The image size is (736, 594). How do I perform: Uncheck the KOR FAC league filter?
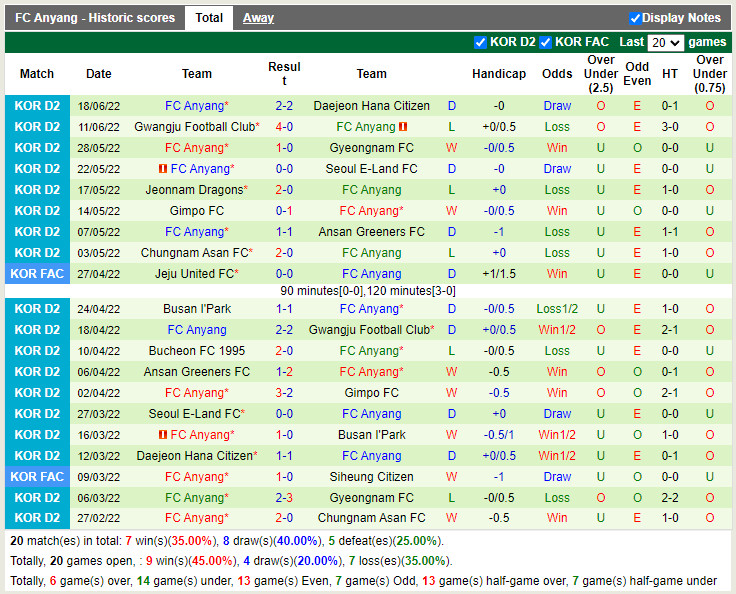pyautogui.click(x=545, y=42)
